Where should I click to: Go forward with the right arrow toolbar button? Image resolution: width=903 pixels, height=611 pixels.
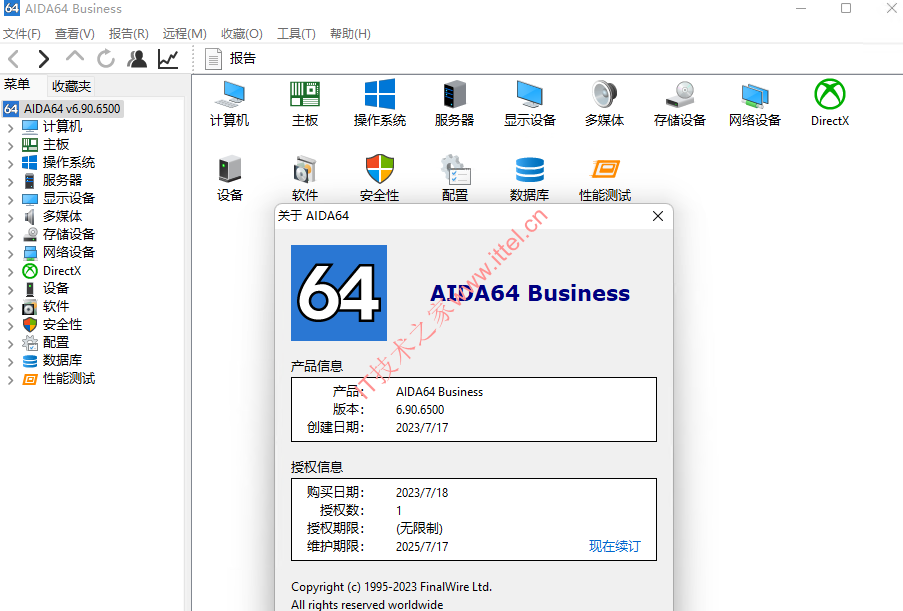[x=44, y=59]
